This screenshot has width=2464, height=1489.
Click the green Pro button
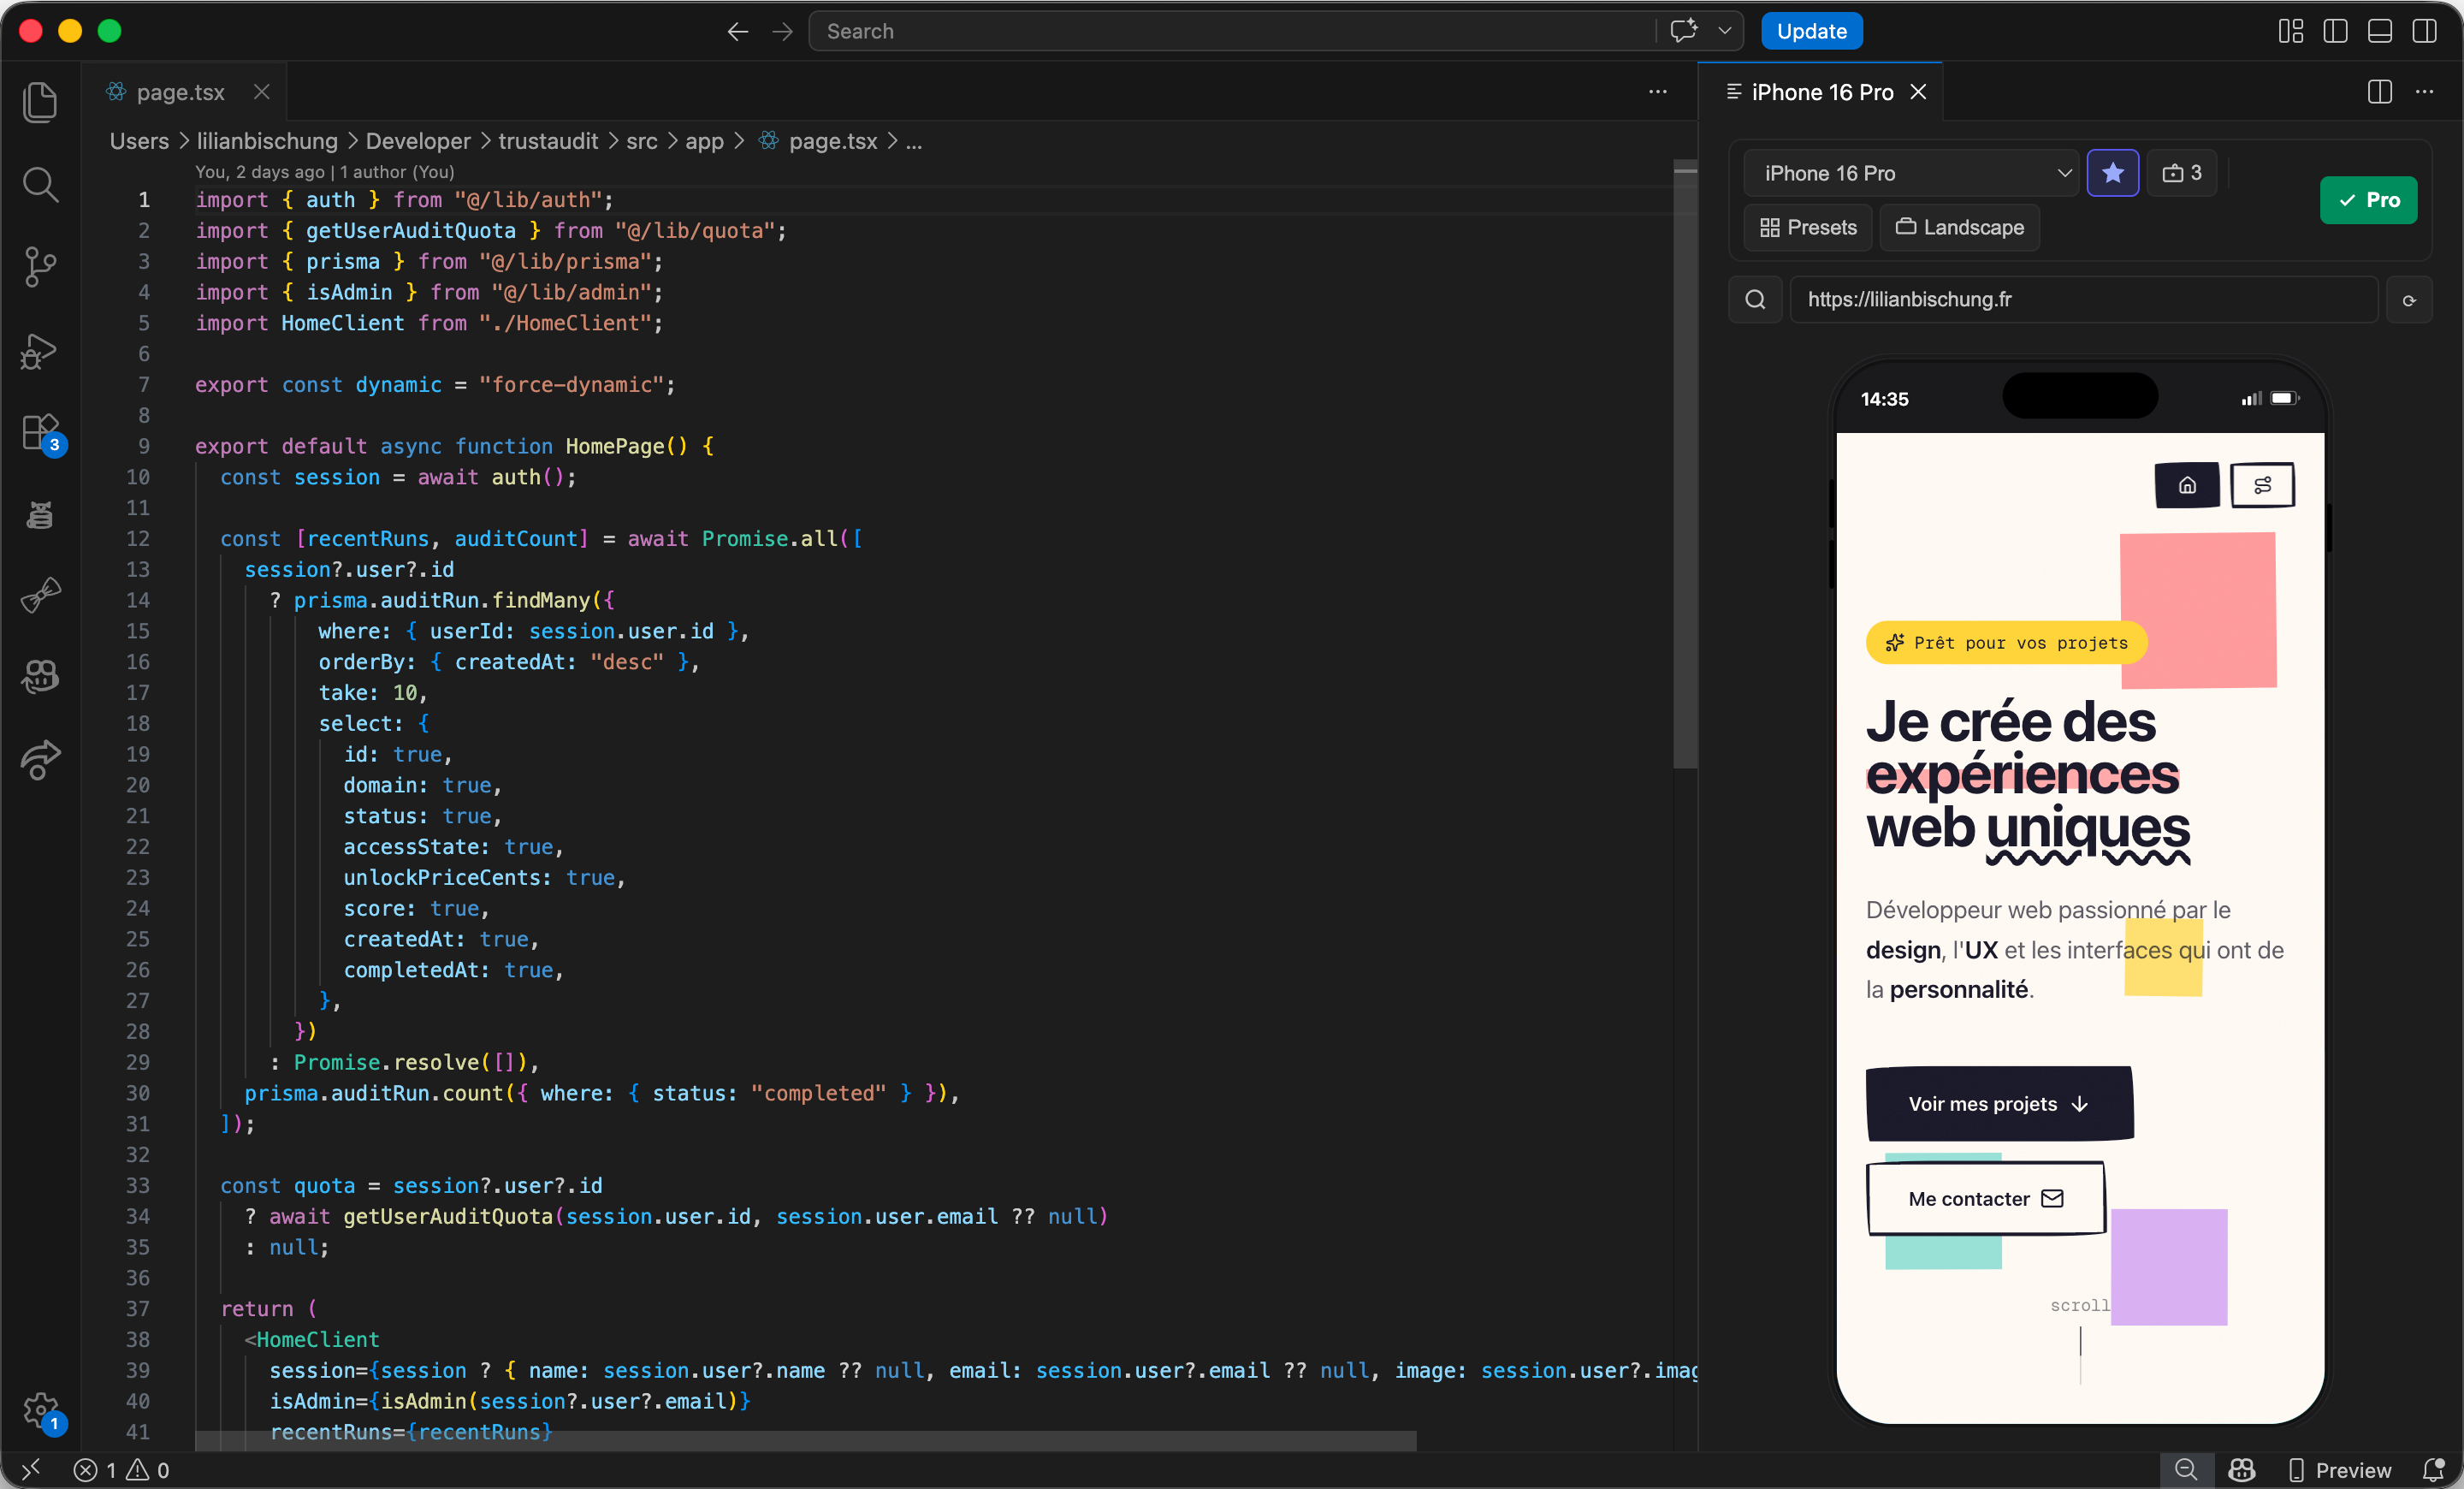point(2368,200)
